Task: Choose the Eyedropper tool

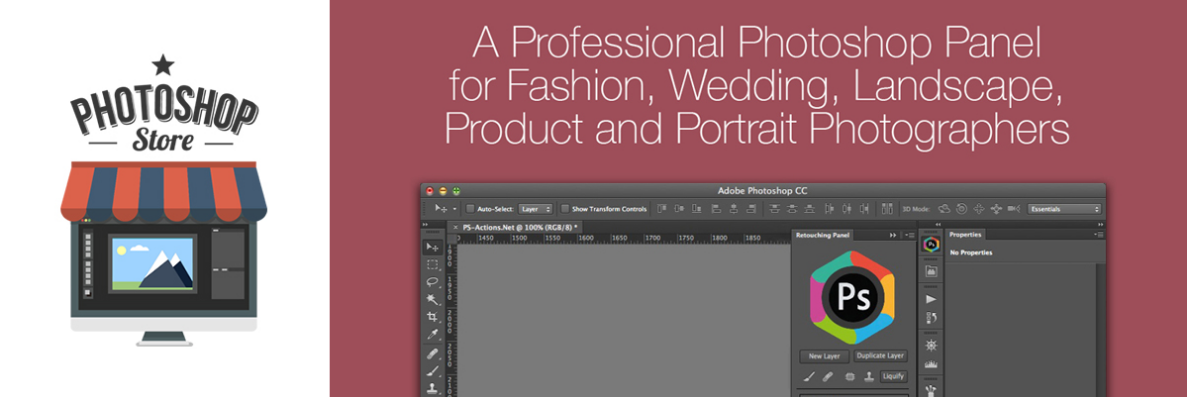Action: pos(432,334)
